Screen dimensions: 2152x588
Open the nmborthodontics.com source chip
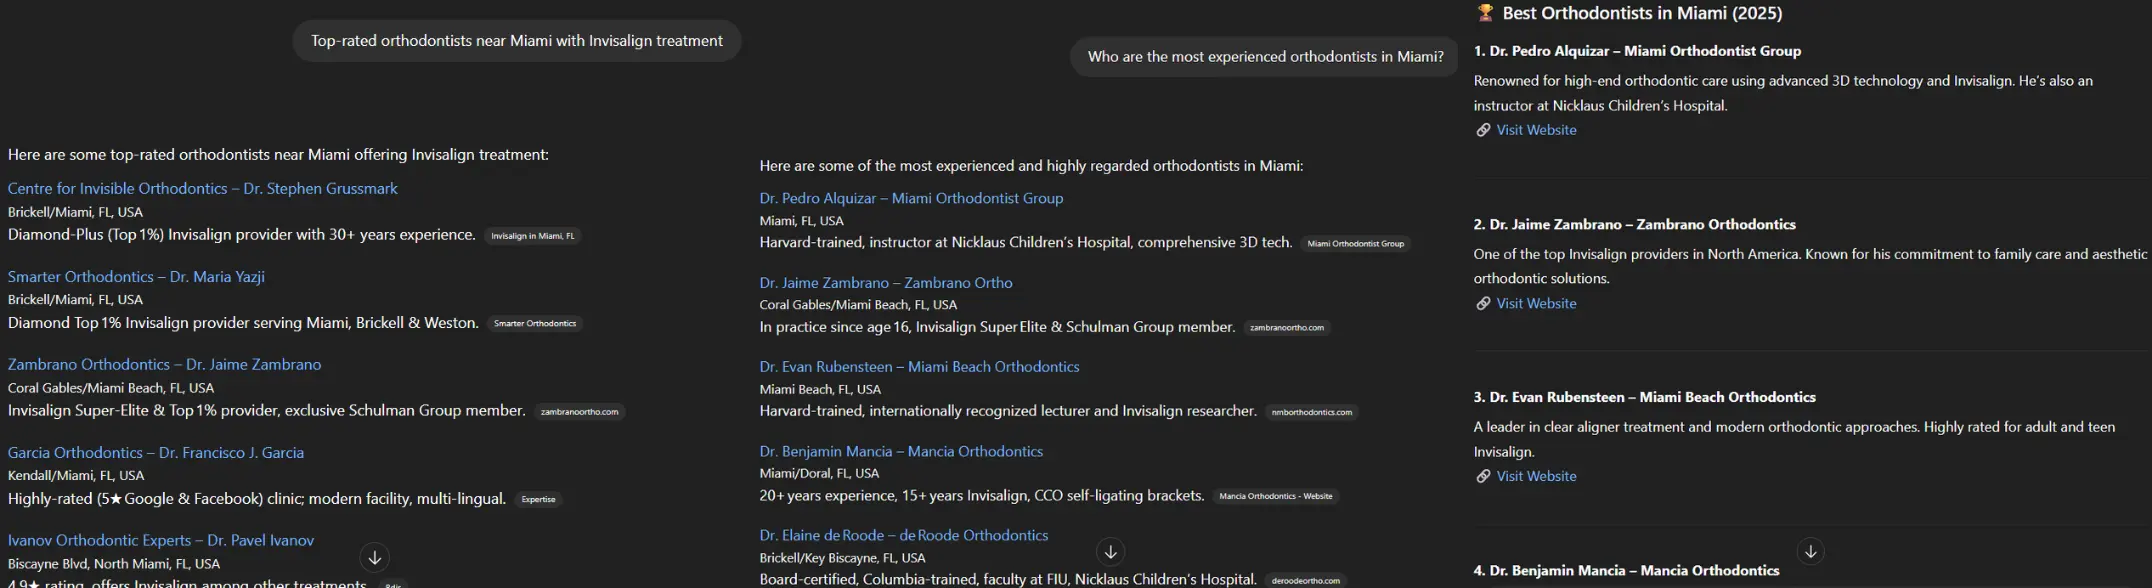pyautogui.click(x=1311, y=411)
